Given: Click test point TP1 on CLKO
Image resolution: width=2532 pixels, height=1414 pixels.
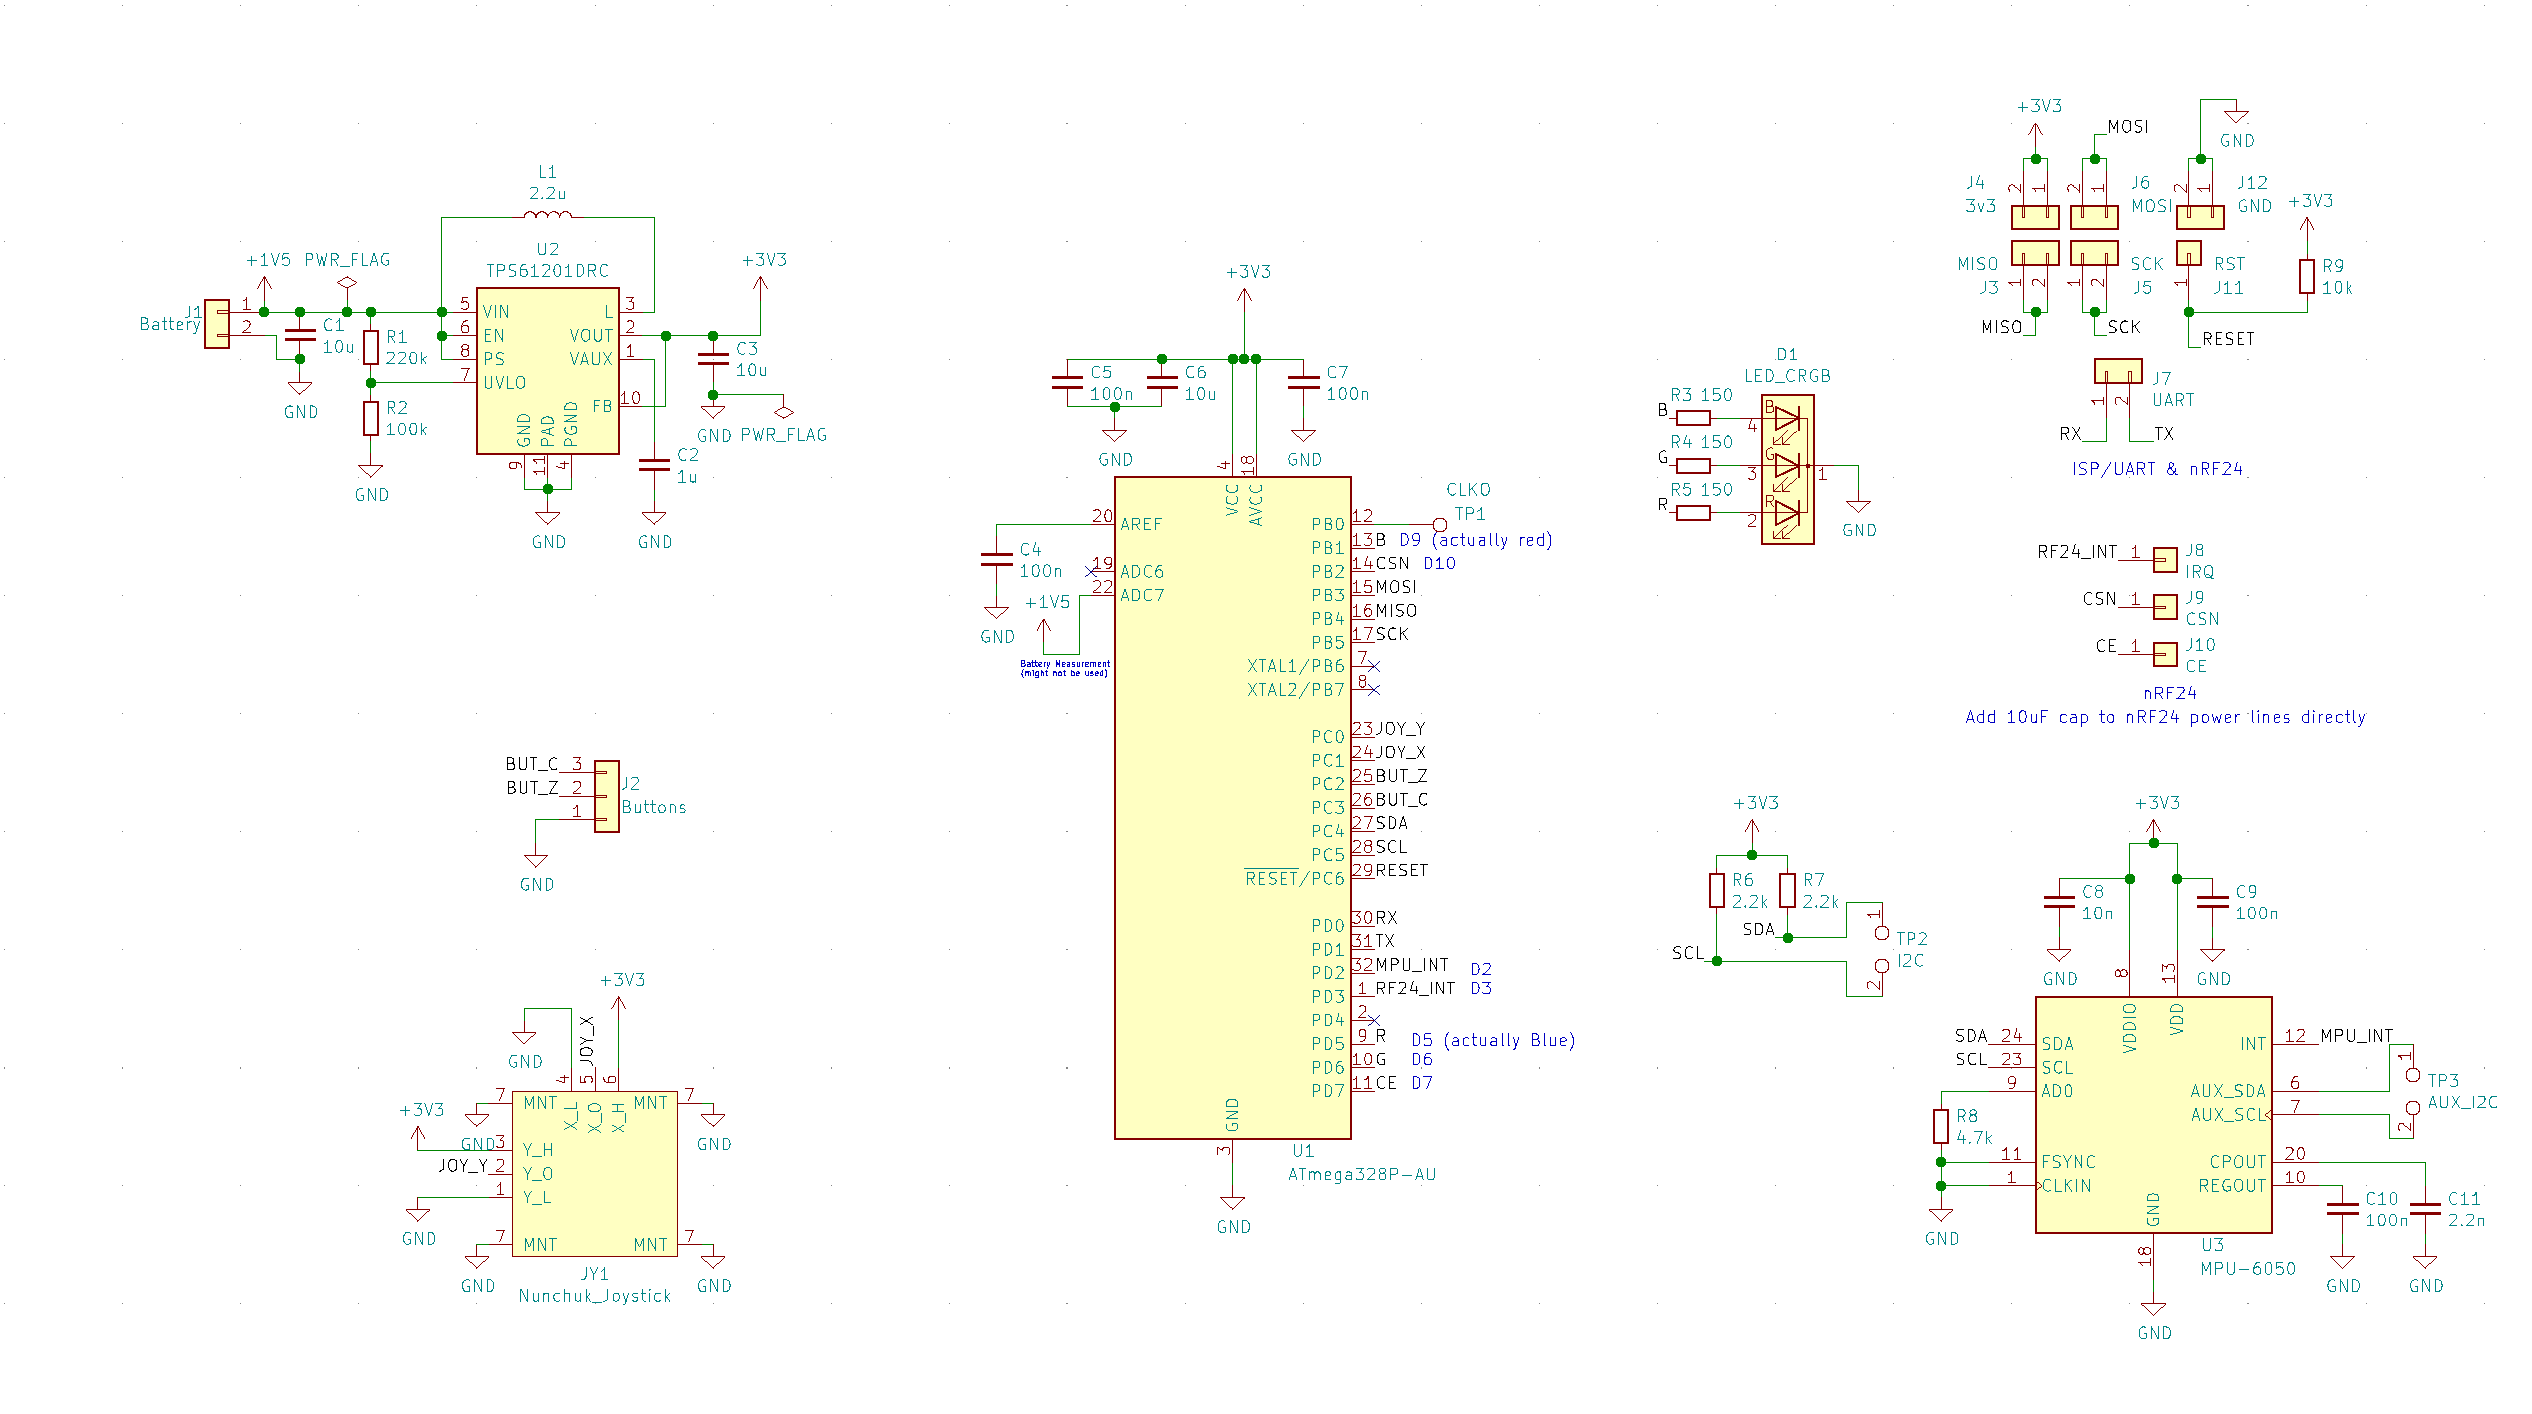Looking at the screenshot, I should 1439,524.
